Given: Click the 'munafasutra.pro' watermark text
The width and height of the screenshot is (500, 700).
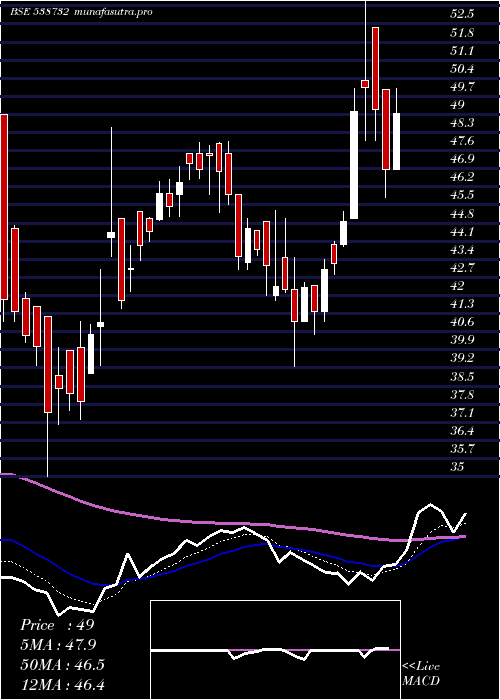Looking at the screenshot, I should (x=112, y=12).
